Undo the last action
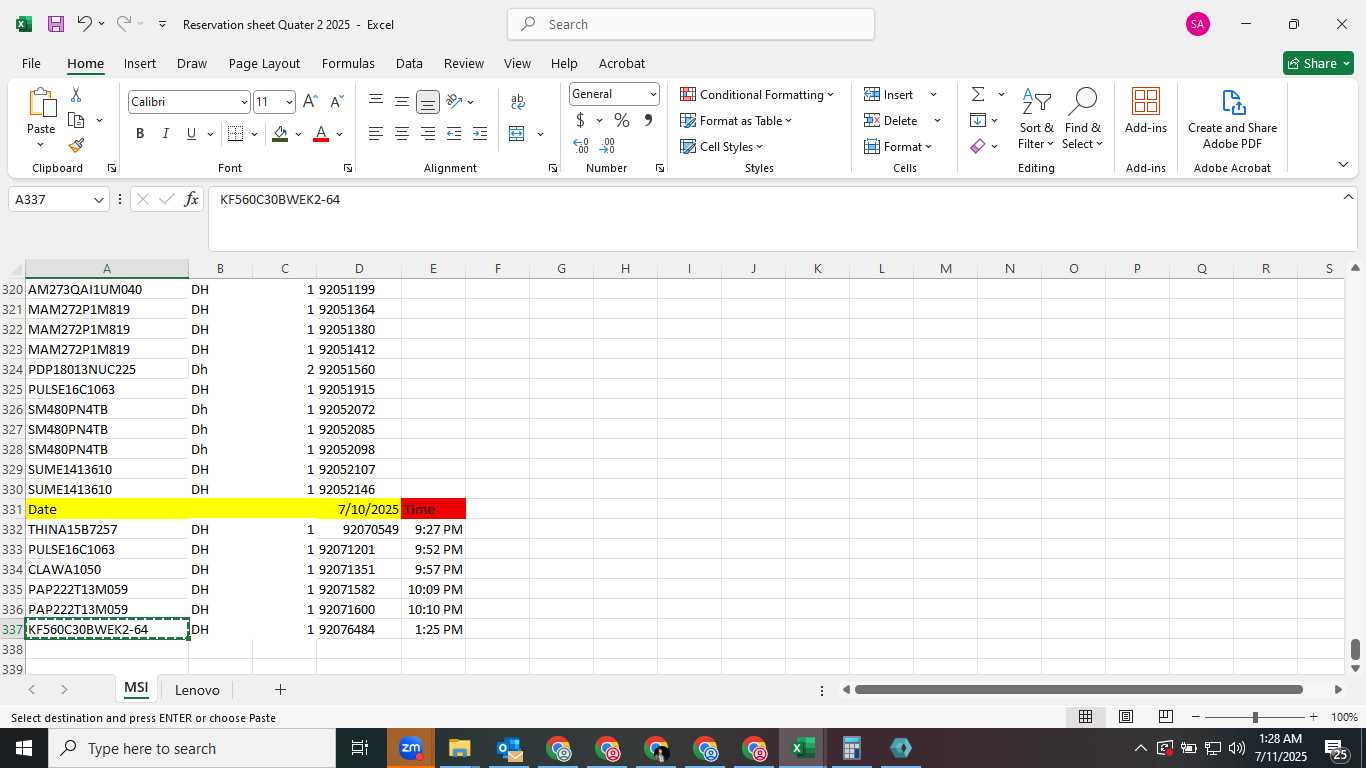 point(85,24)
